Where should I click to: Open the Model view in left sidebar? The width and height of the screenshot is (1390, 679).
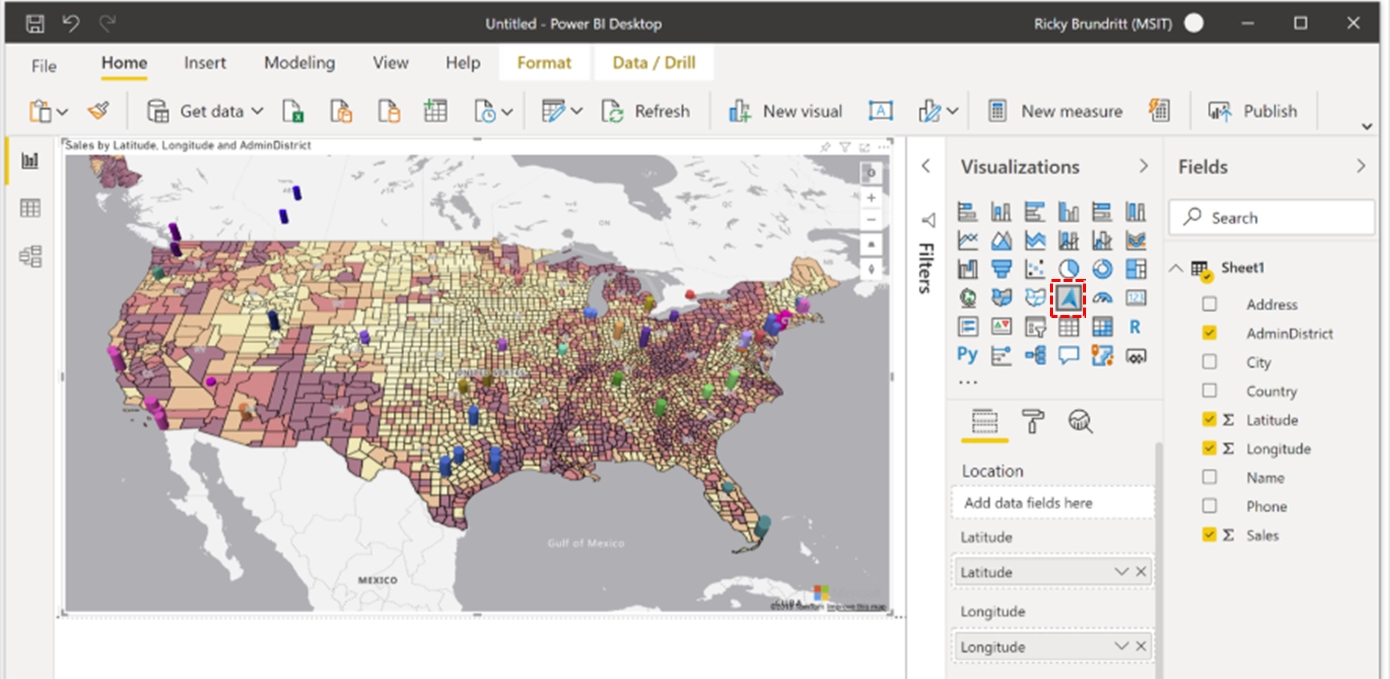point(30,256)
